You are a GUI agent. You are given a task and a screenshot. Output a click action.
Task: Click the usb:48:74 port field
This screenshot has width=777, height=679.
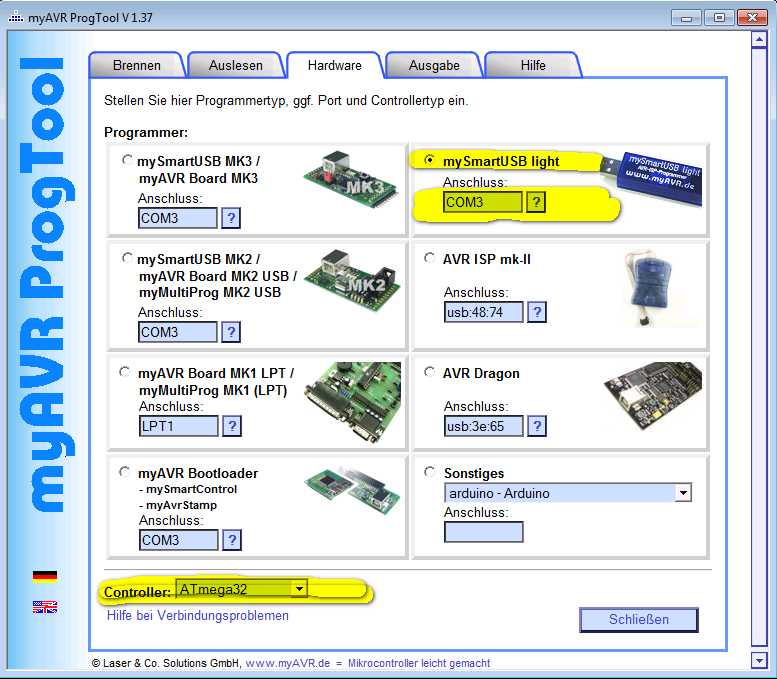click(x=484, y=312)
